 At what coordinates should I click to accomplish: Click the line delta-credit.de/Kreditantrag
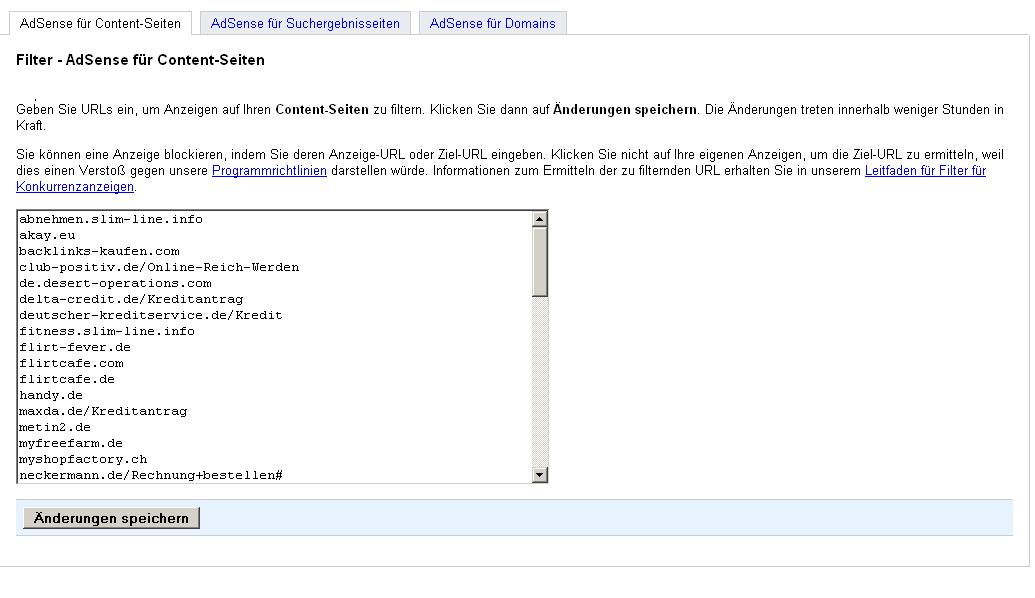131,299
